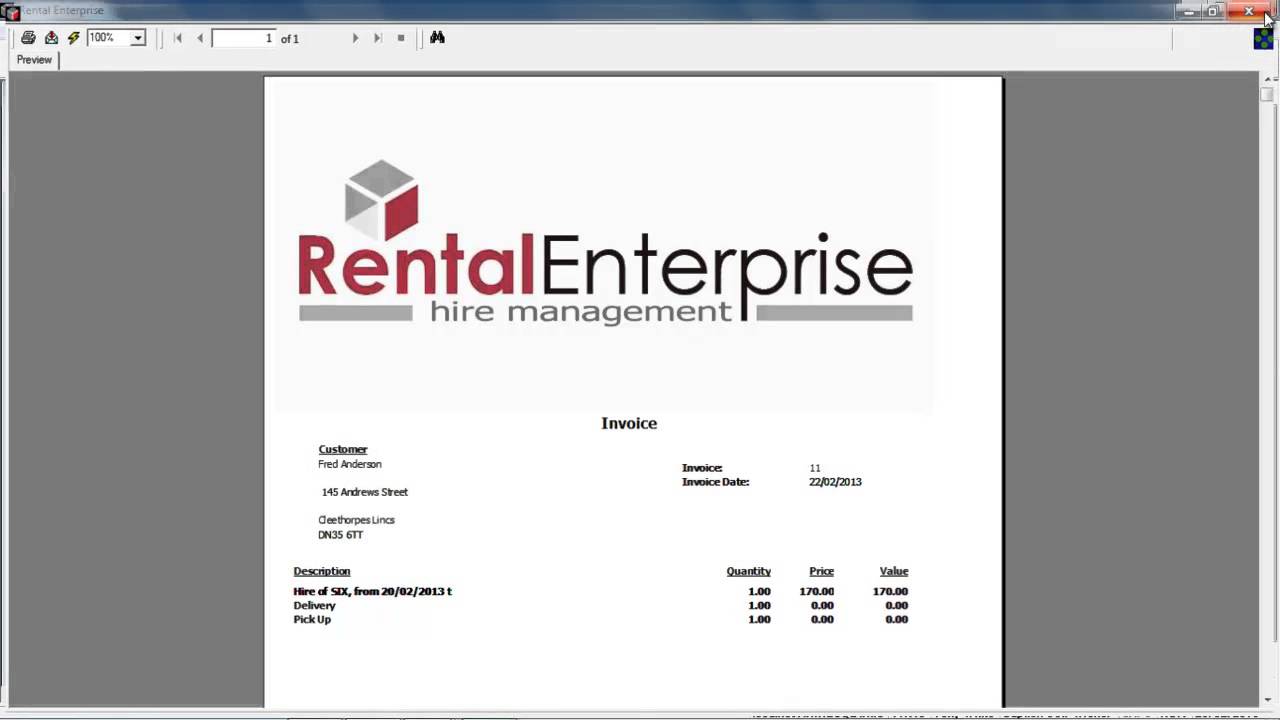Viewport: 1280px width, 720px height.
Task: Click the scrollbar down arrow
Action: pos(1267,700)
